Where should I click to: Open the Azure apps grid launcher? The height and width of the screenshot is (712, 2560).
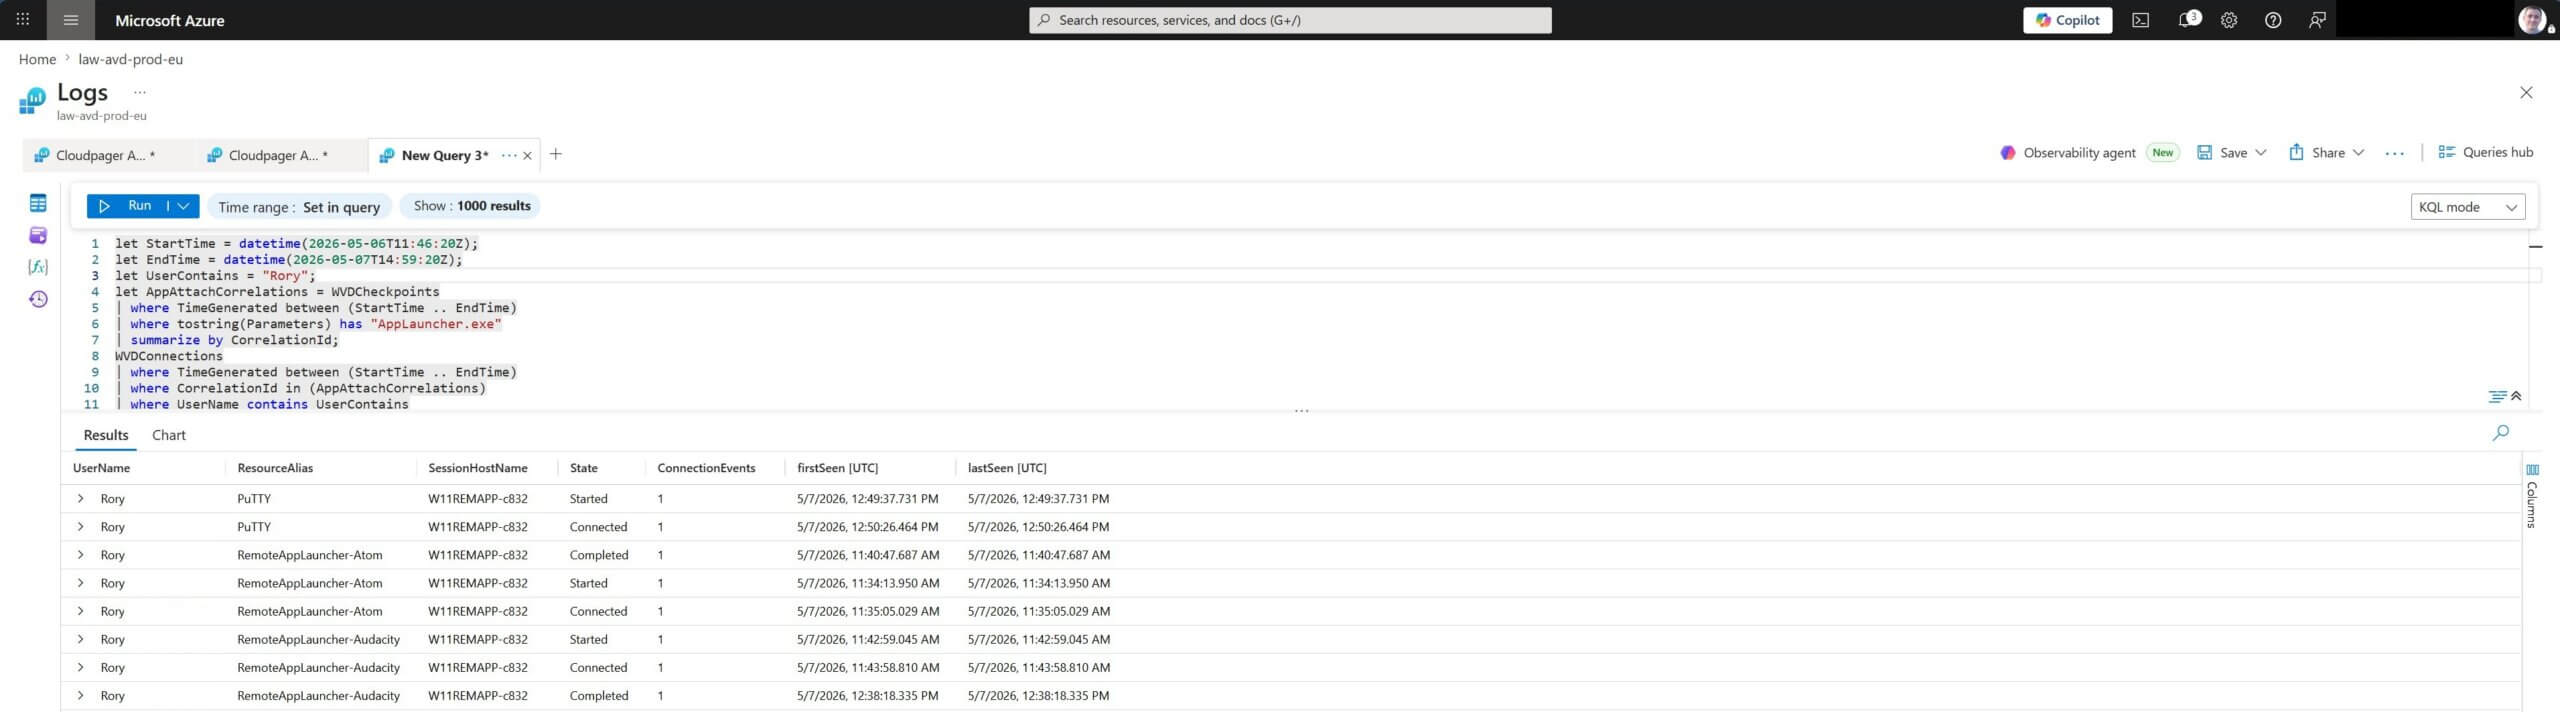click(x=23, y=20)
